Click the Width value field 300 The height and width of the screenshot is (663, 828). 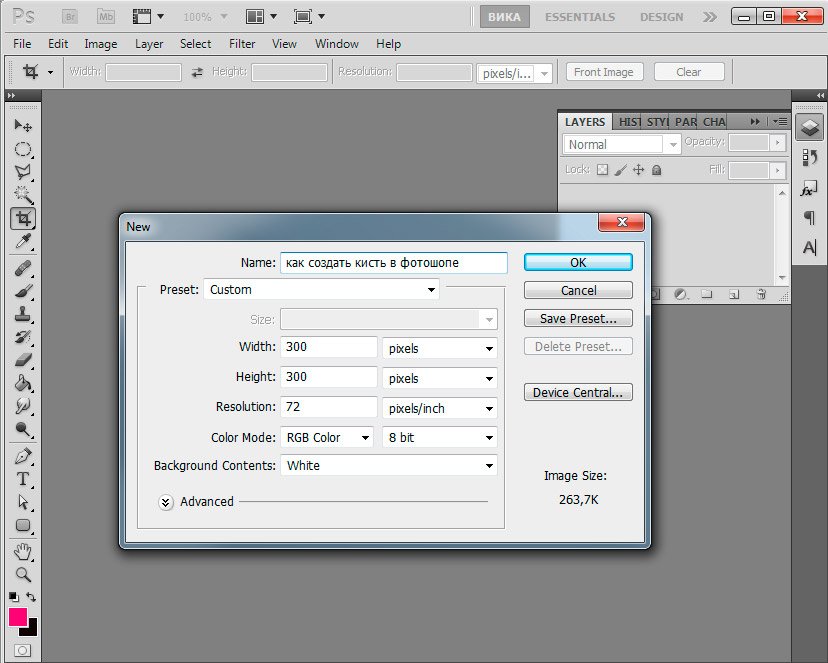[x=328, y=347]
